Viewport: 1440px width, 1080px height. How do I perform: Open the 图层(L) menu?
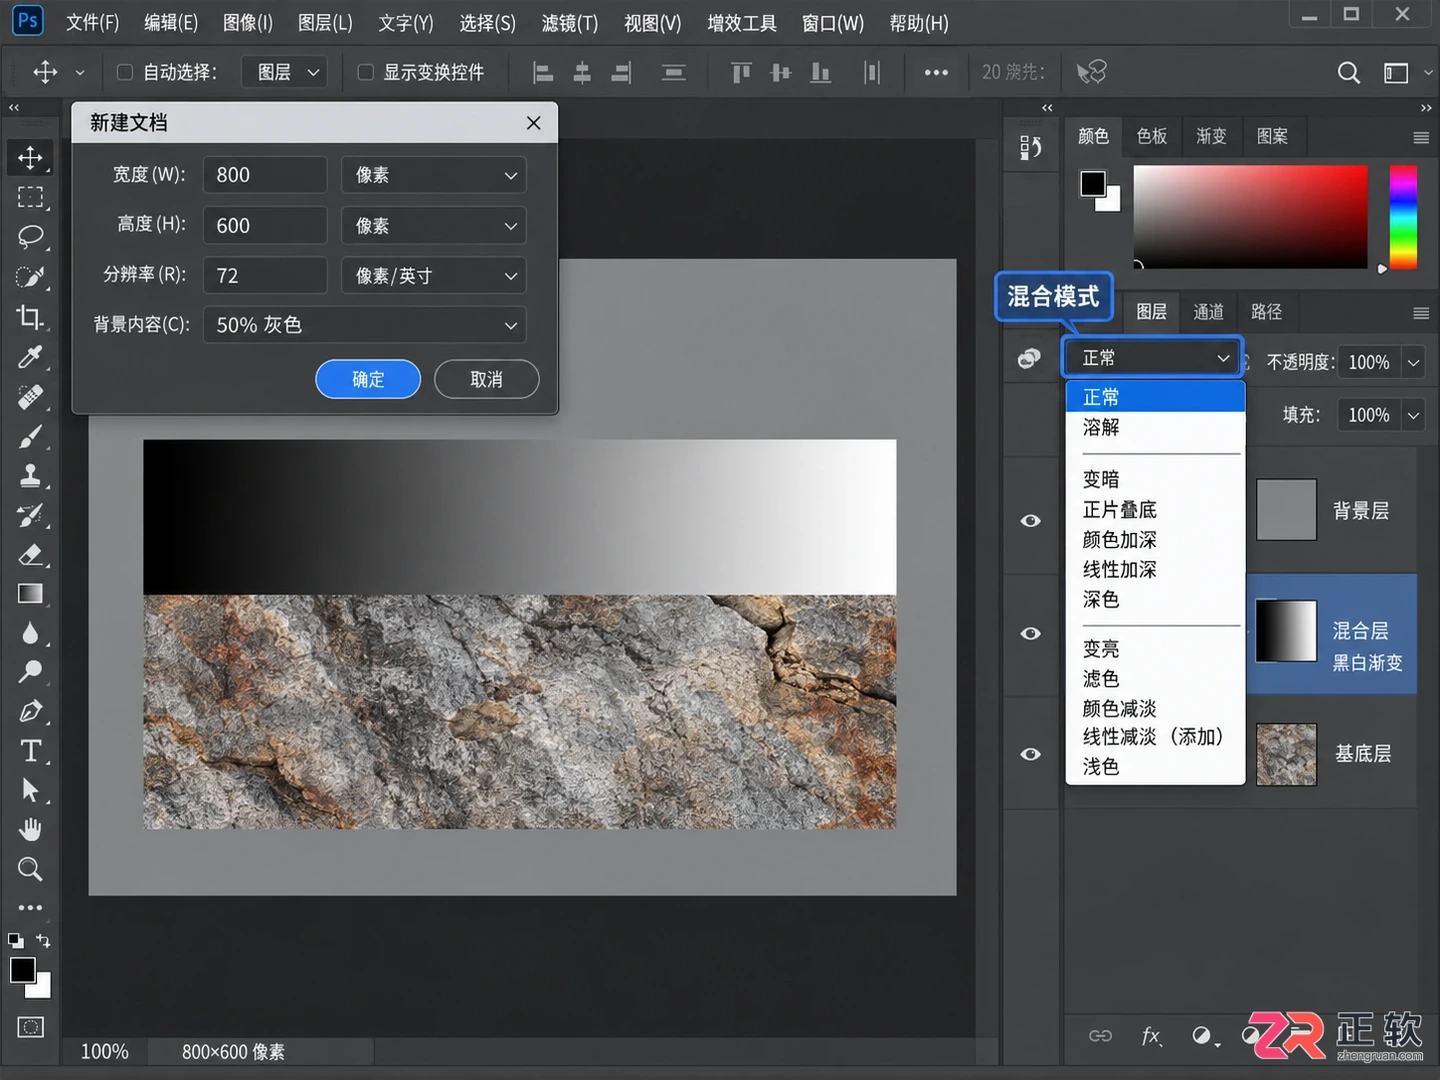[x=325, y=23]
